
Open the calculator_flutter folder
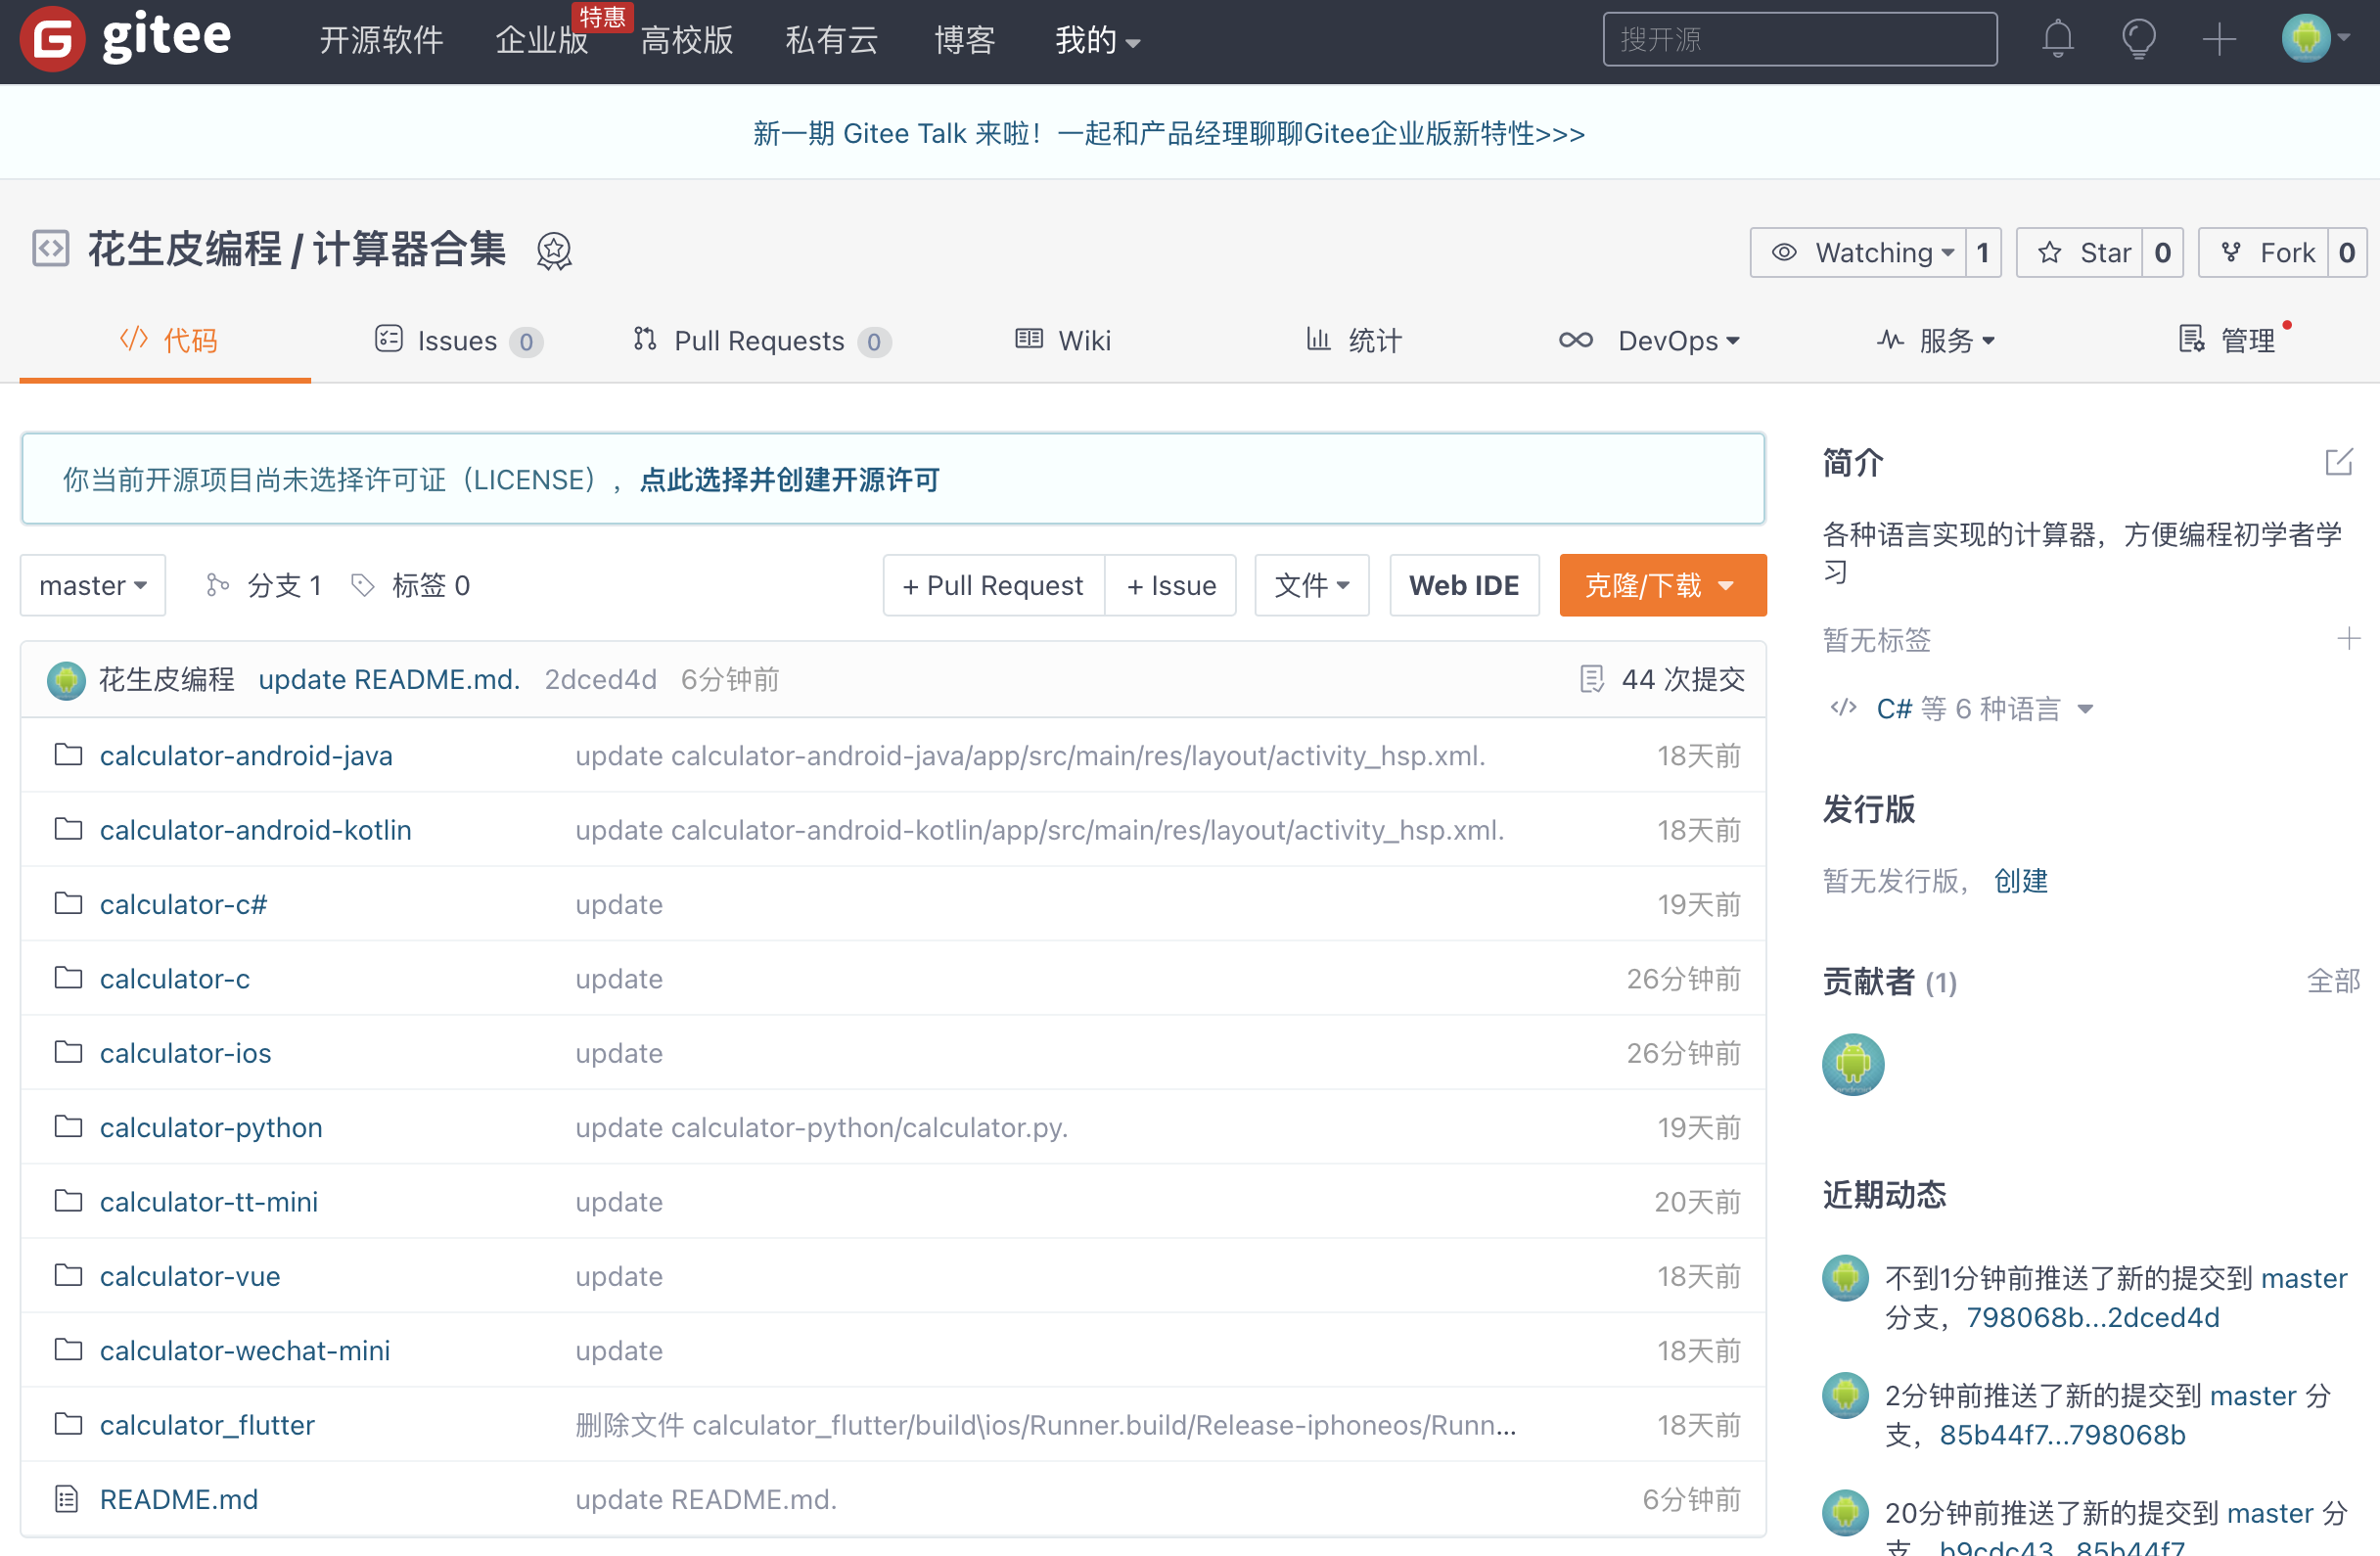point(206,1424)
